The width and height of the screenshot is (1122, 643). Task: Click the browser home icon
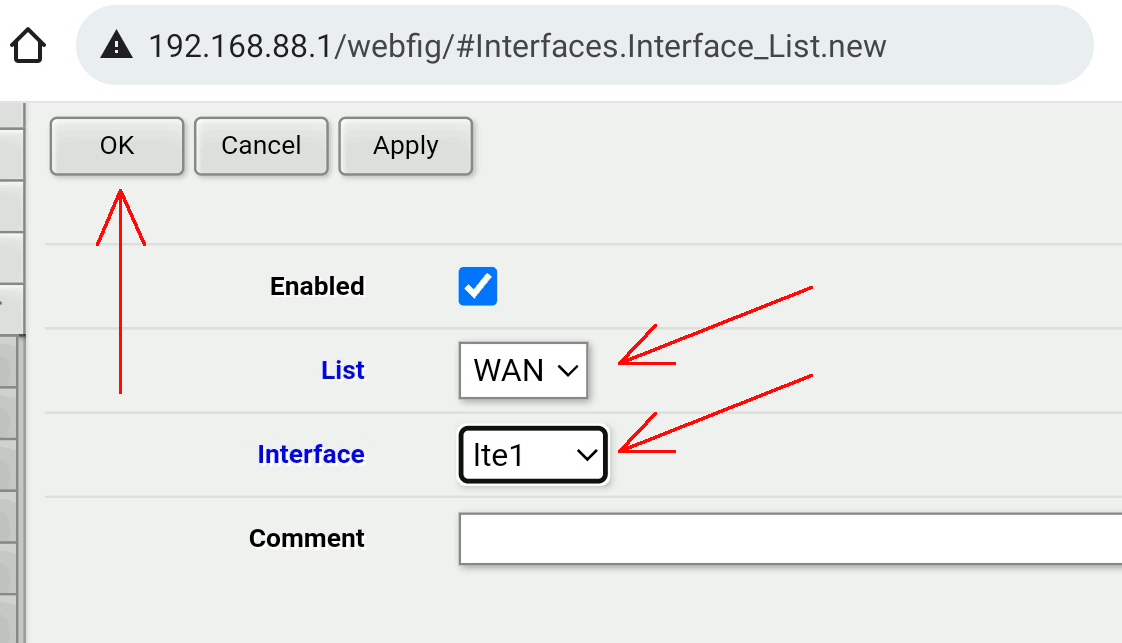click(28, 45)
